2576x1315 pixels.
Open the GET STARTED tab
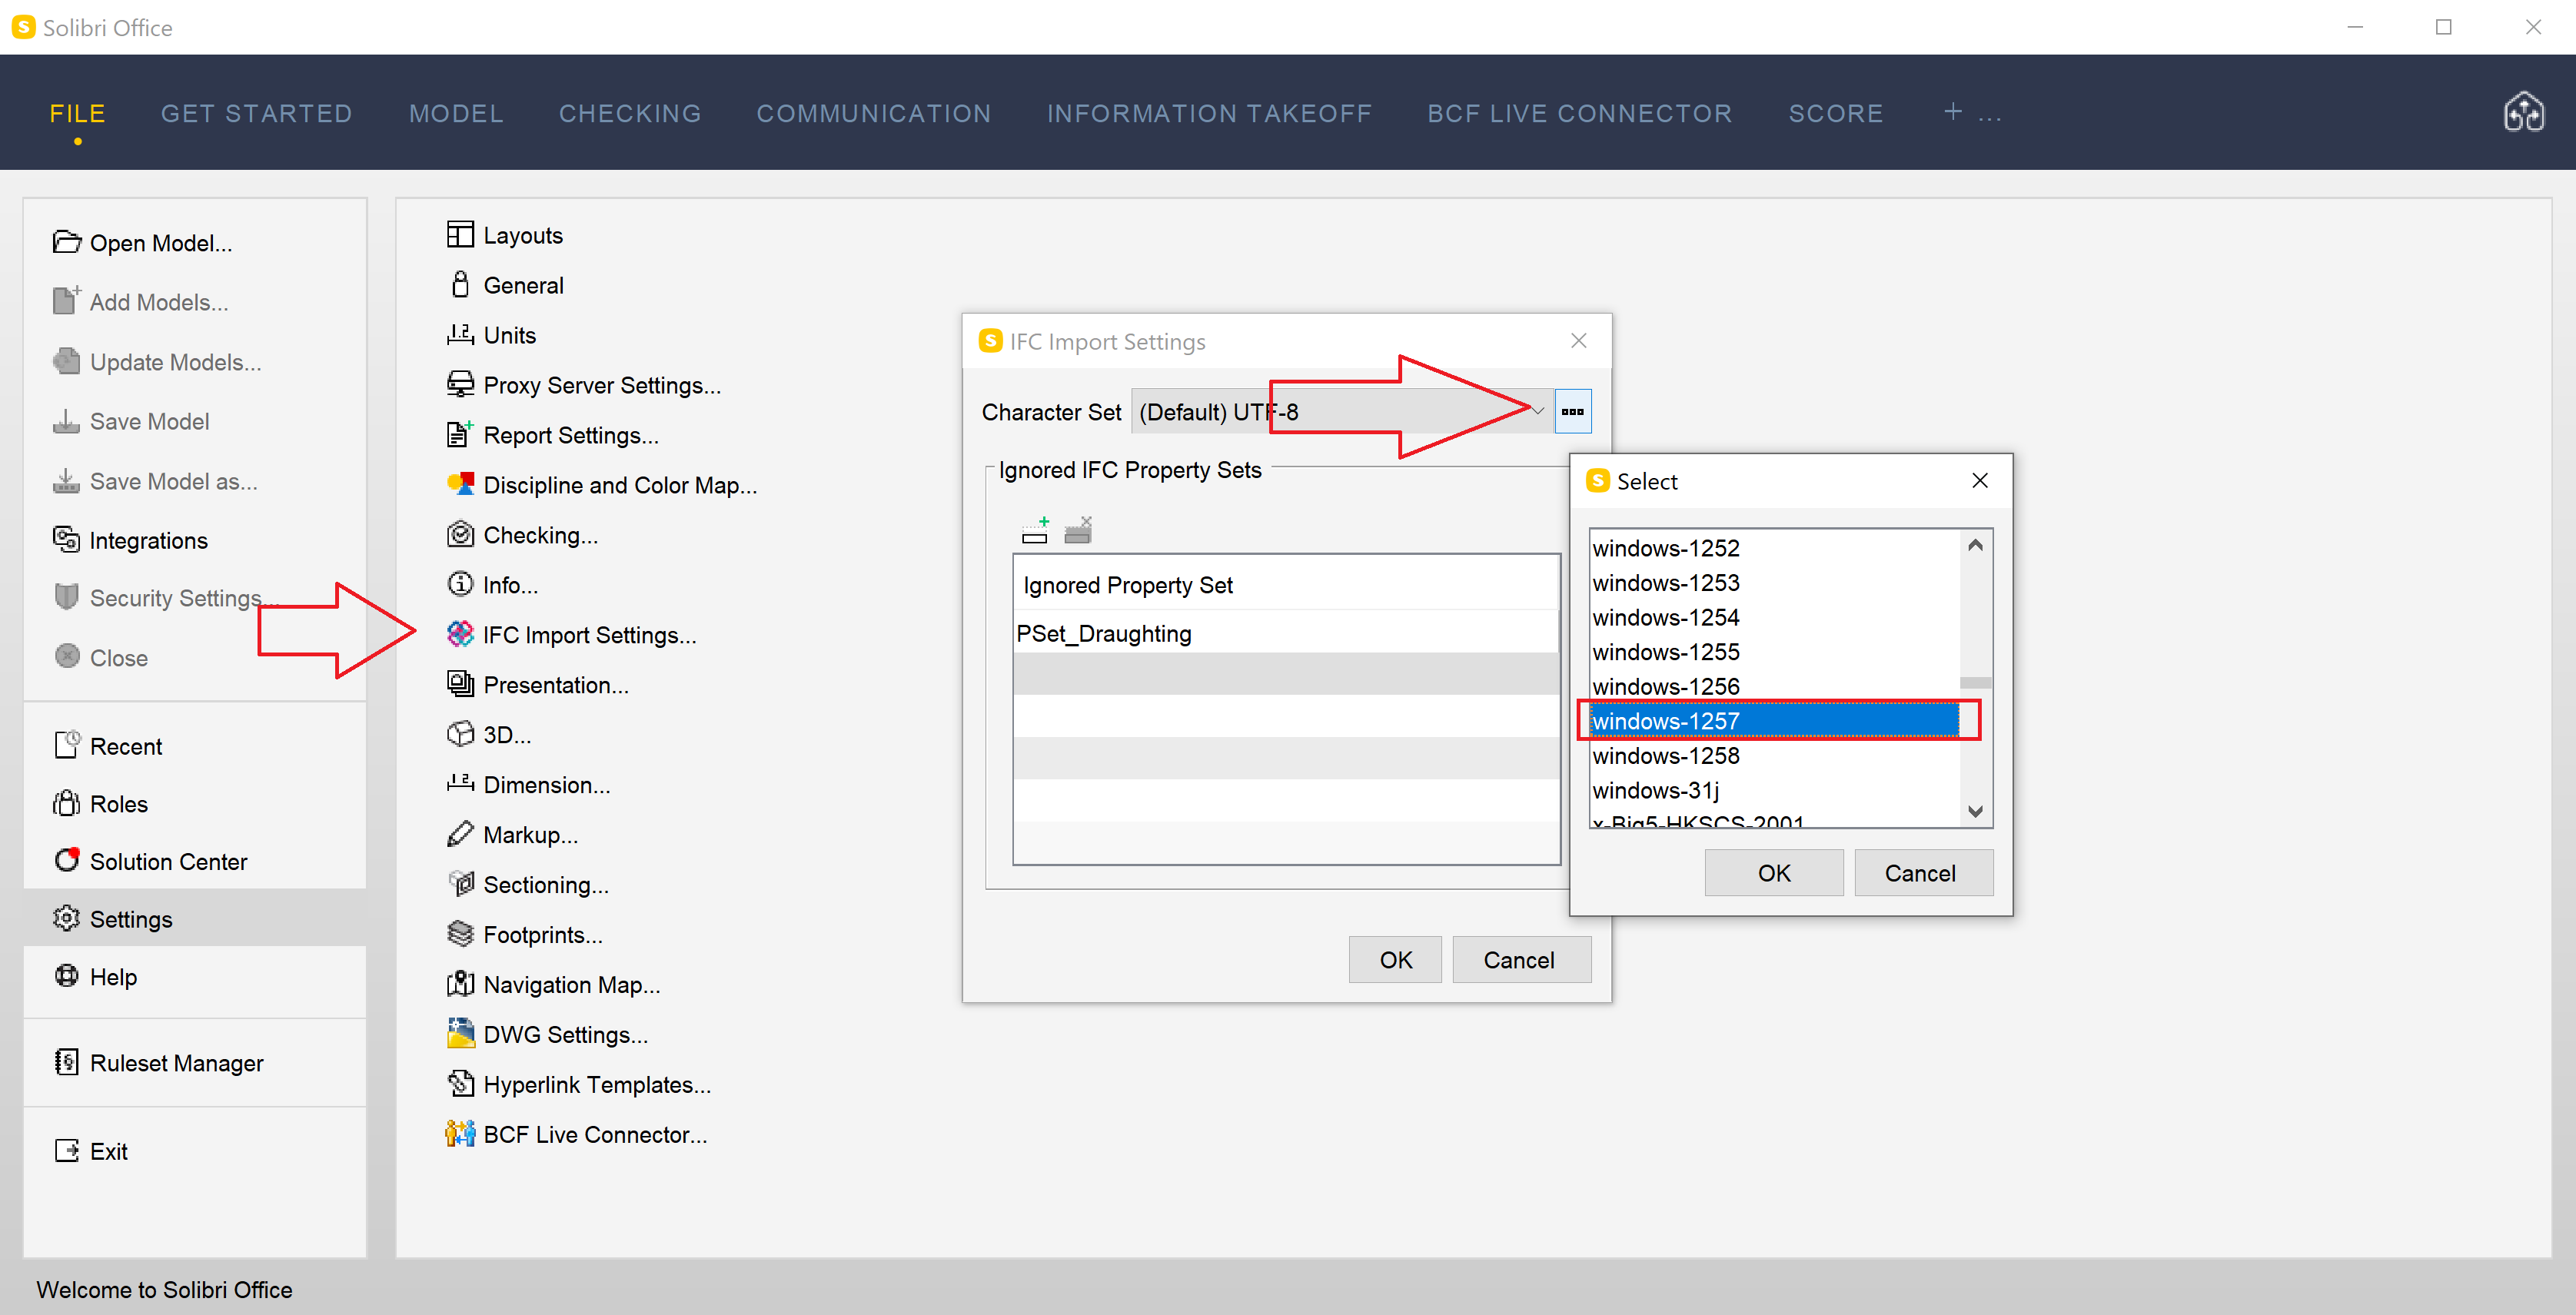pyautogui.click(x=256, y=113)
